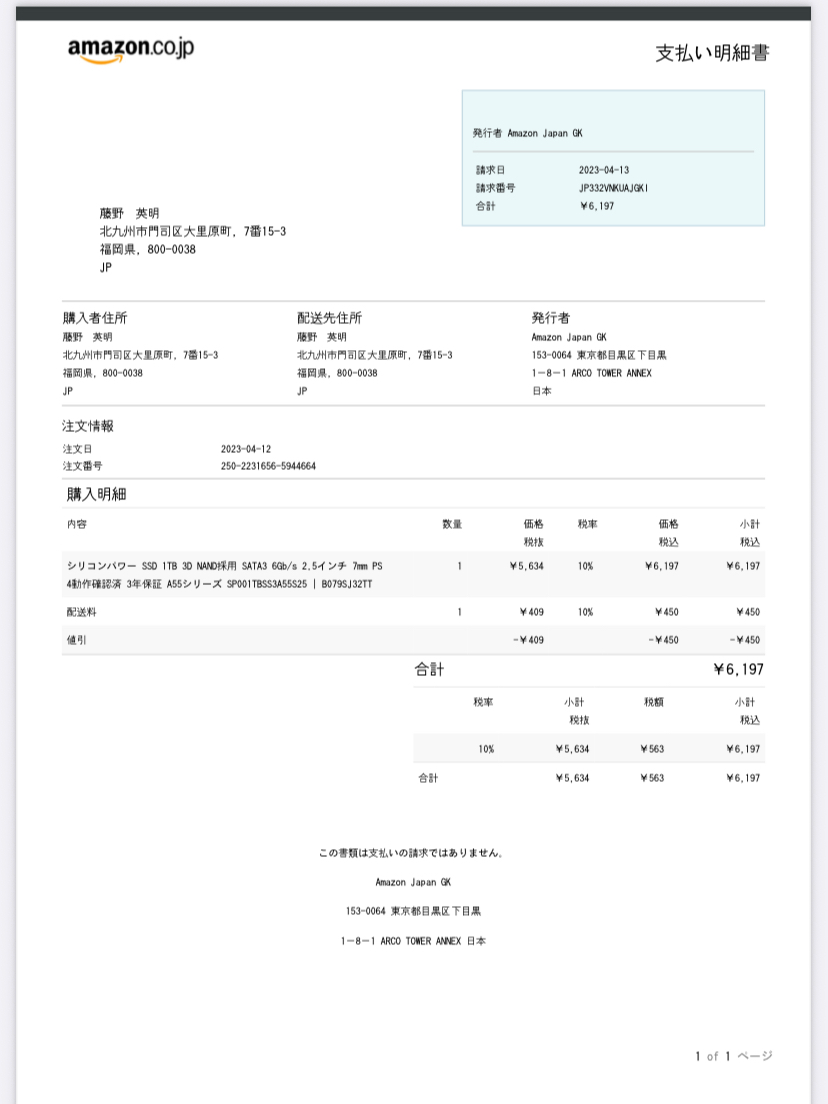Click the 配送料 row label
The image size is (828, 1104).
(81, 611)
